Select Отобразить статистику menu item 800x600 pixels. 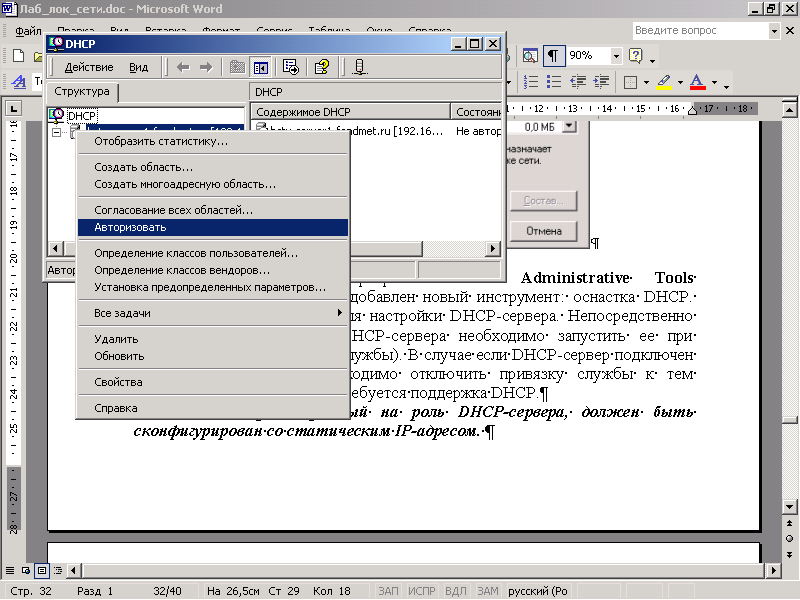[x=213, y=141]
